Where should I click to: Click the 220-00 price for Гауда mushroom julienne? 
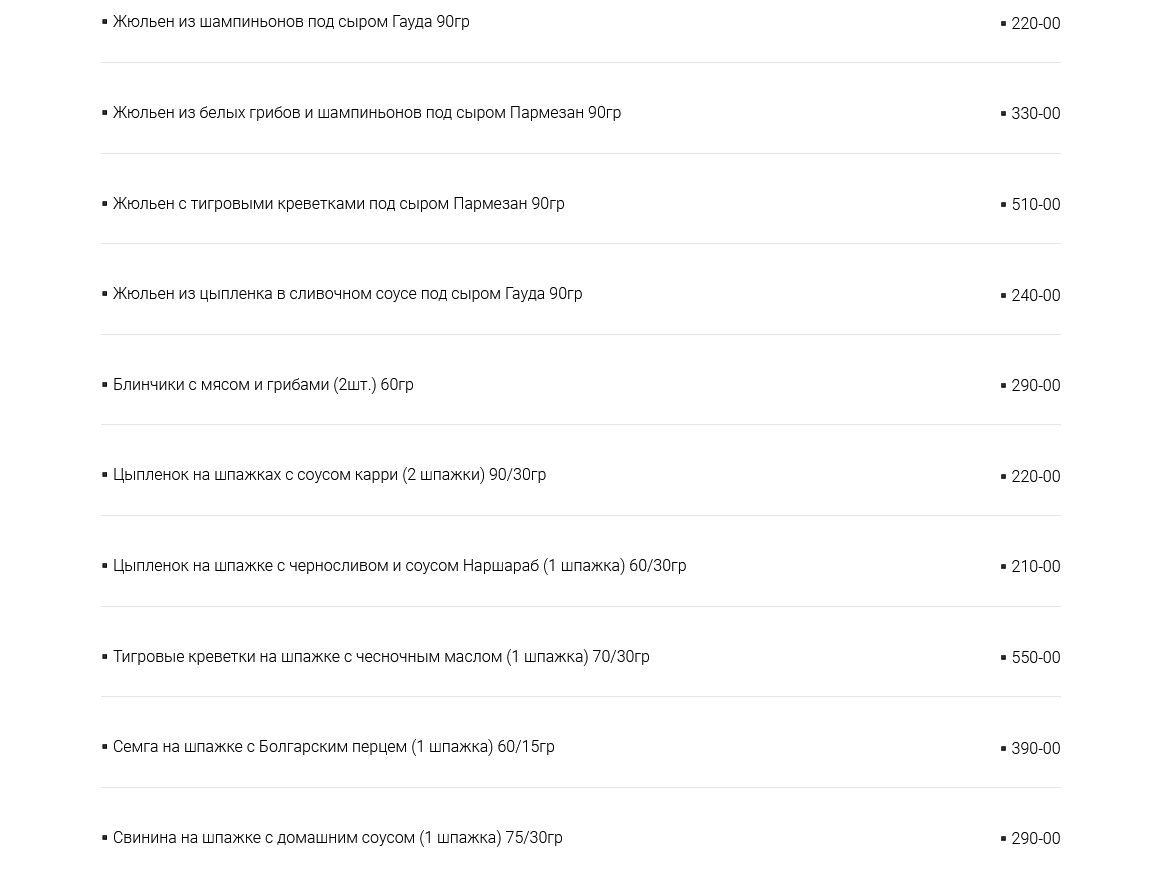(1034, 24)
